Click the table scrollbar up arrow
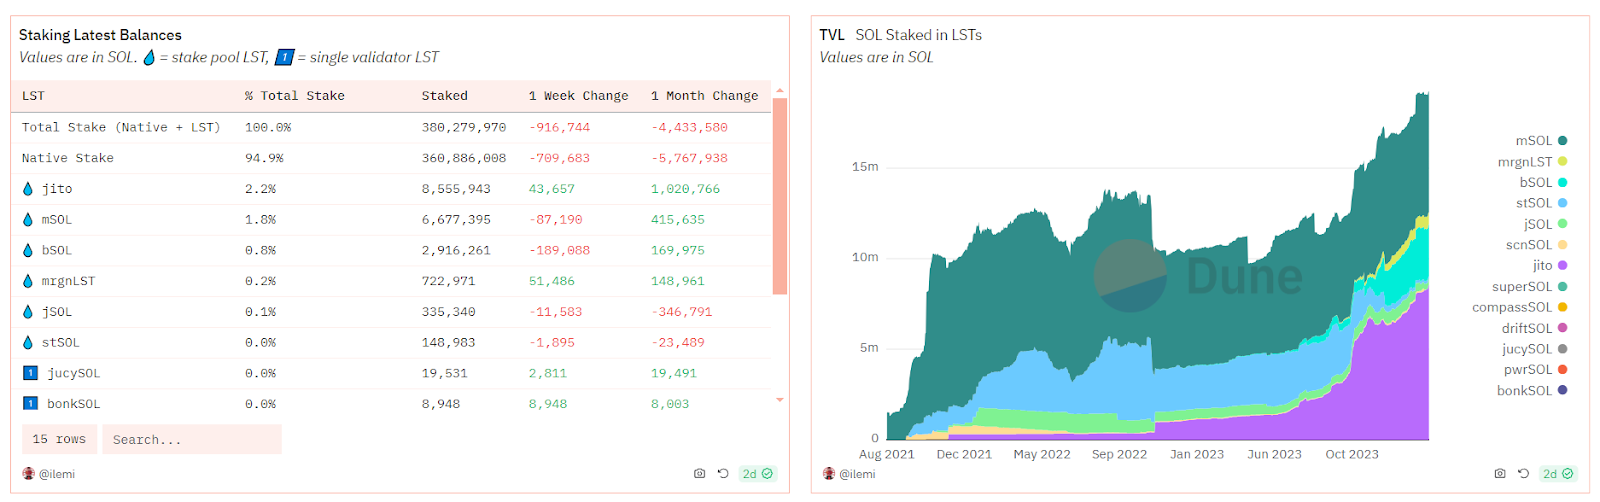Screen dimensions: 1600x502 [780, 91]
